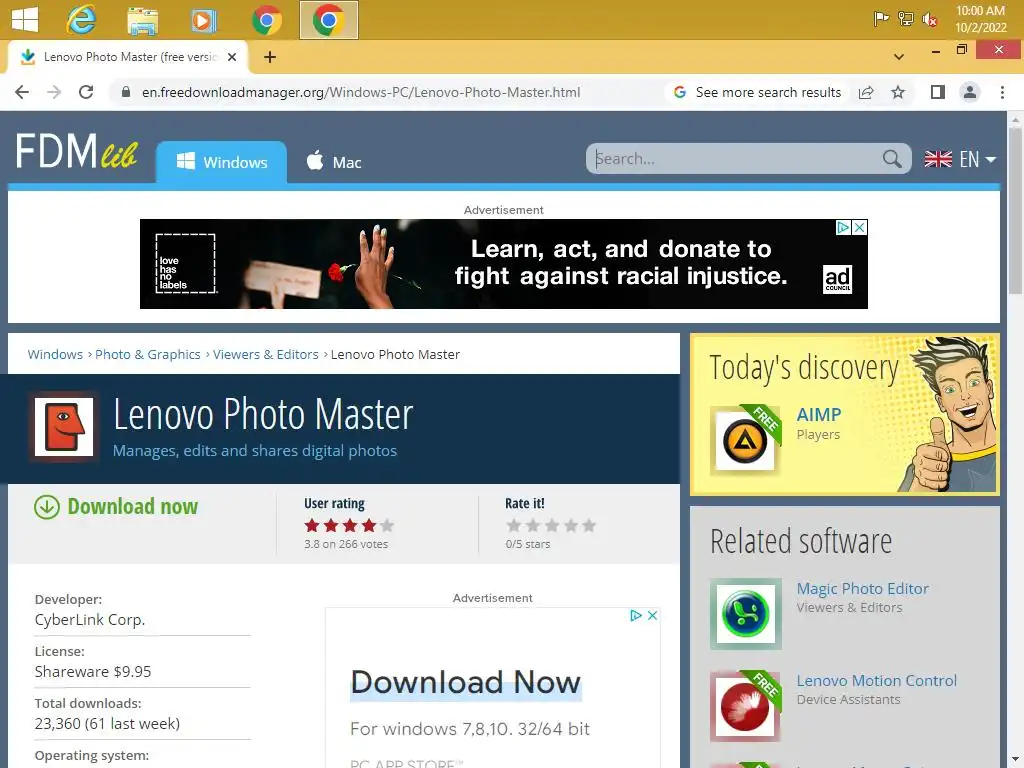Open Chrome profile avatar

click(970, 92)
